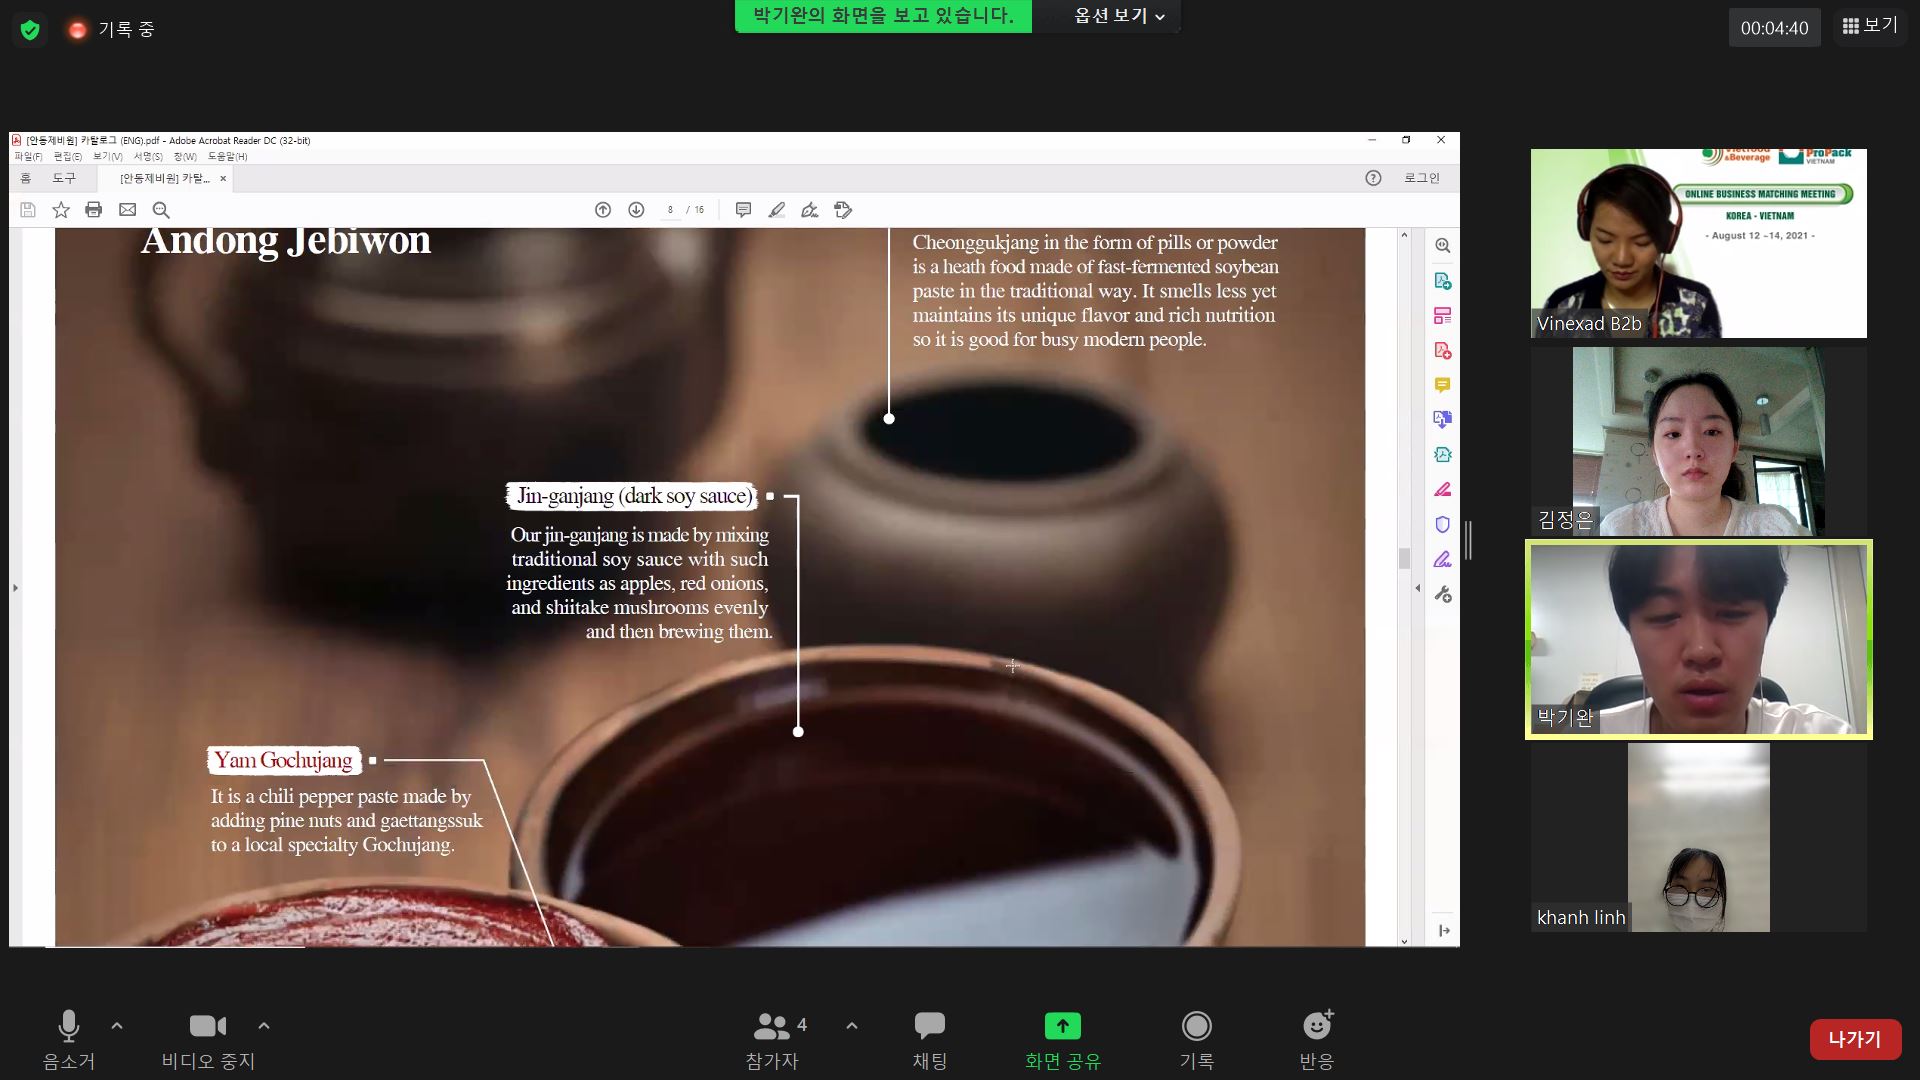Open the 보기 view layout menu
This screenshot has height=1080, width=1920.
pyautogui.click(x=1870, y=26)
